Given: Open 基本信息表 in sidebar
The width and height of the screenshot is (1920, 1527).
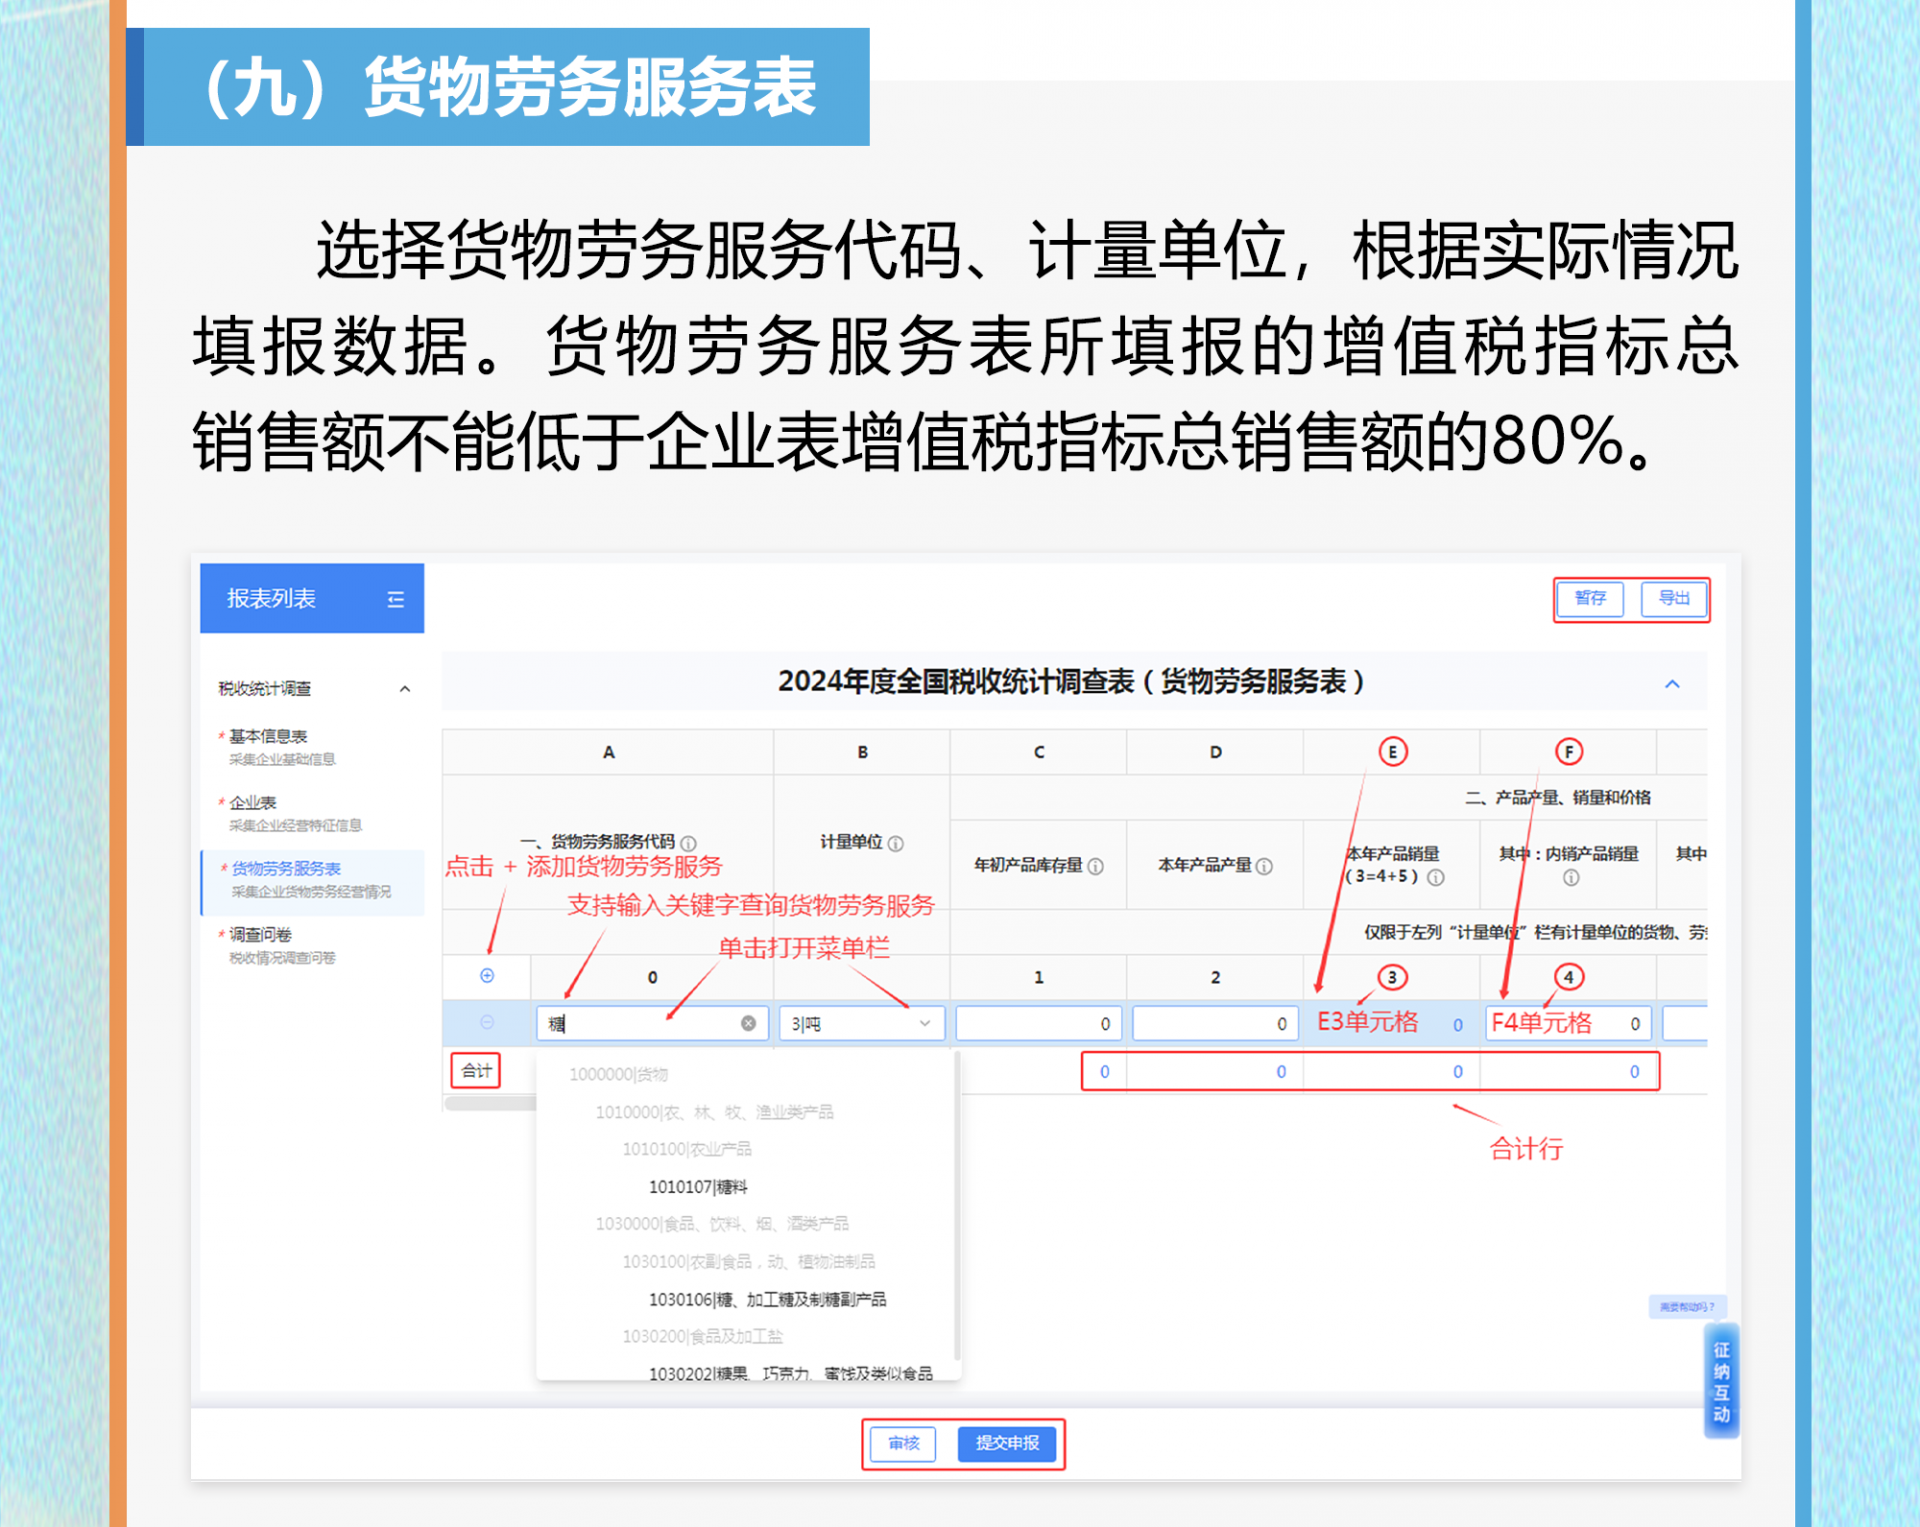Looking at the screenshot, I should (268, 736).
